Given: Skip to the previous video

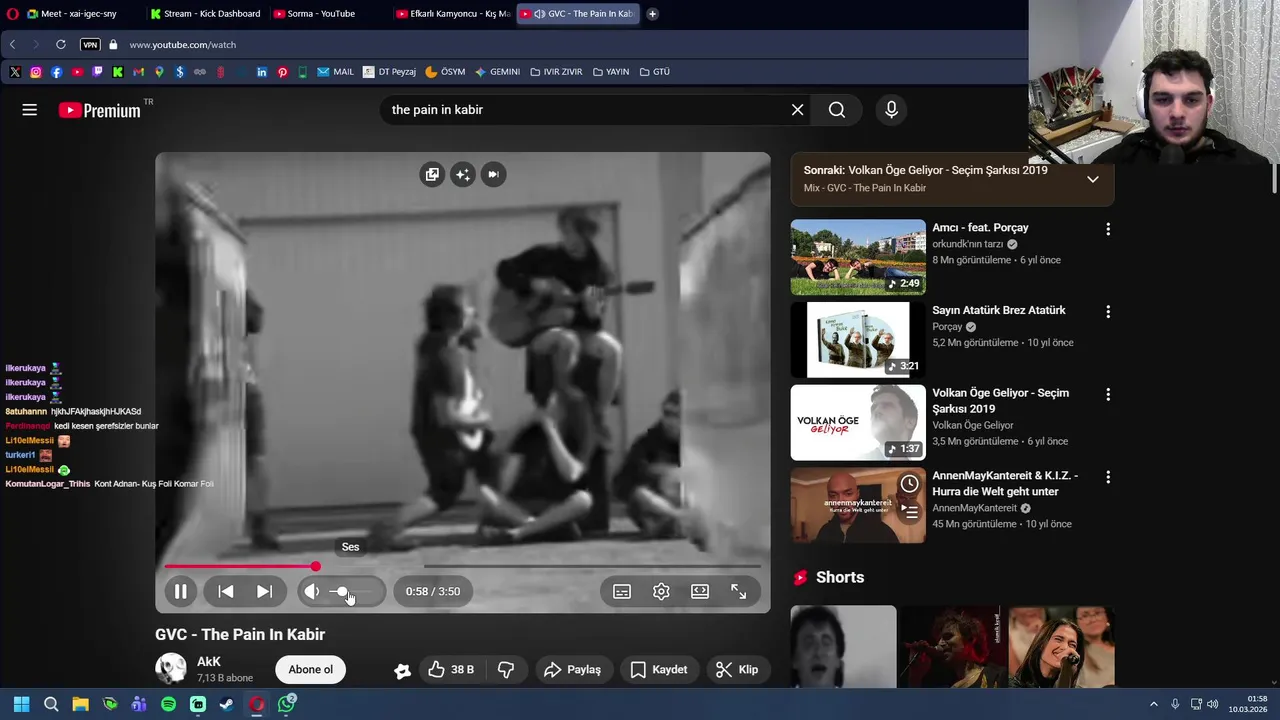Looking at the screenshot, I should [226, 591].
